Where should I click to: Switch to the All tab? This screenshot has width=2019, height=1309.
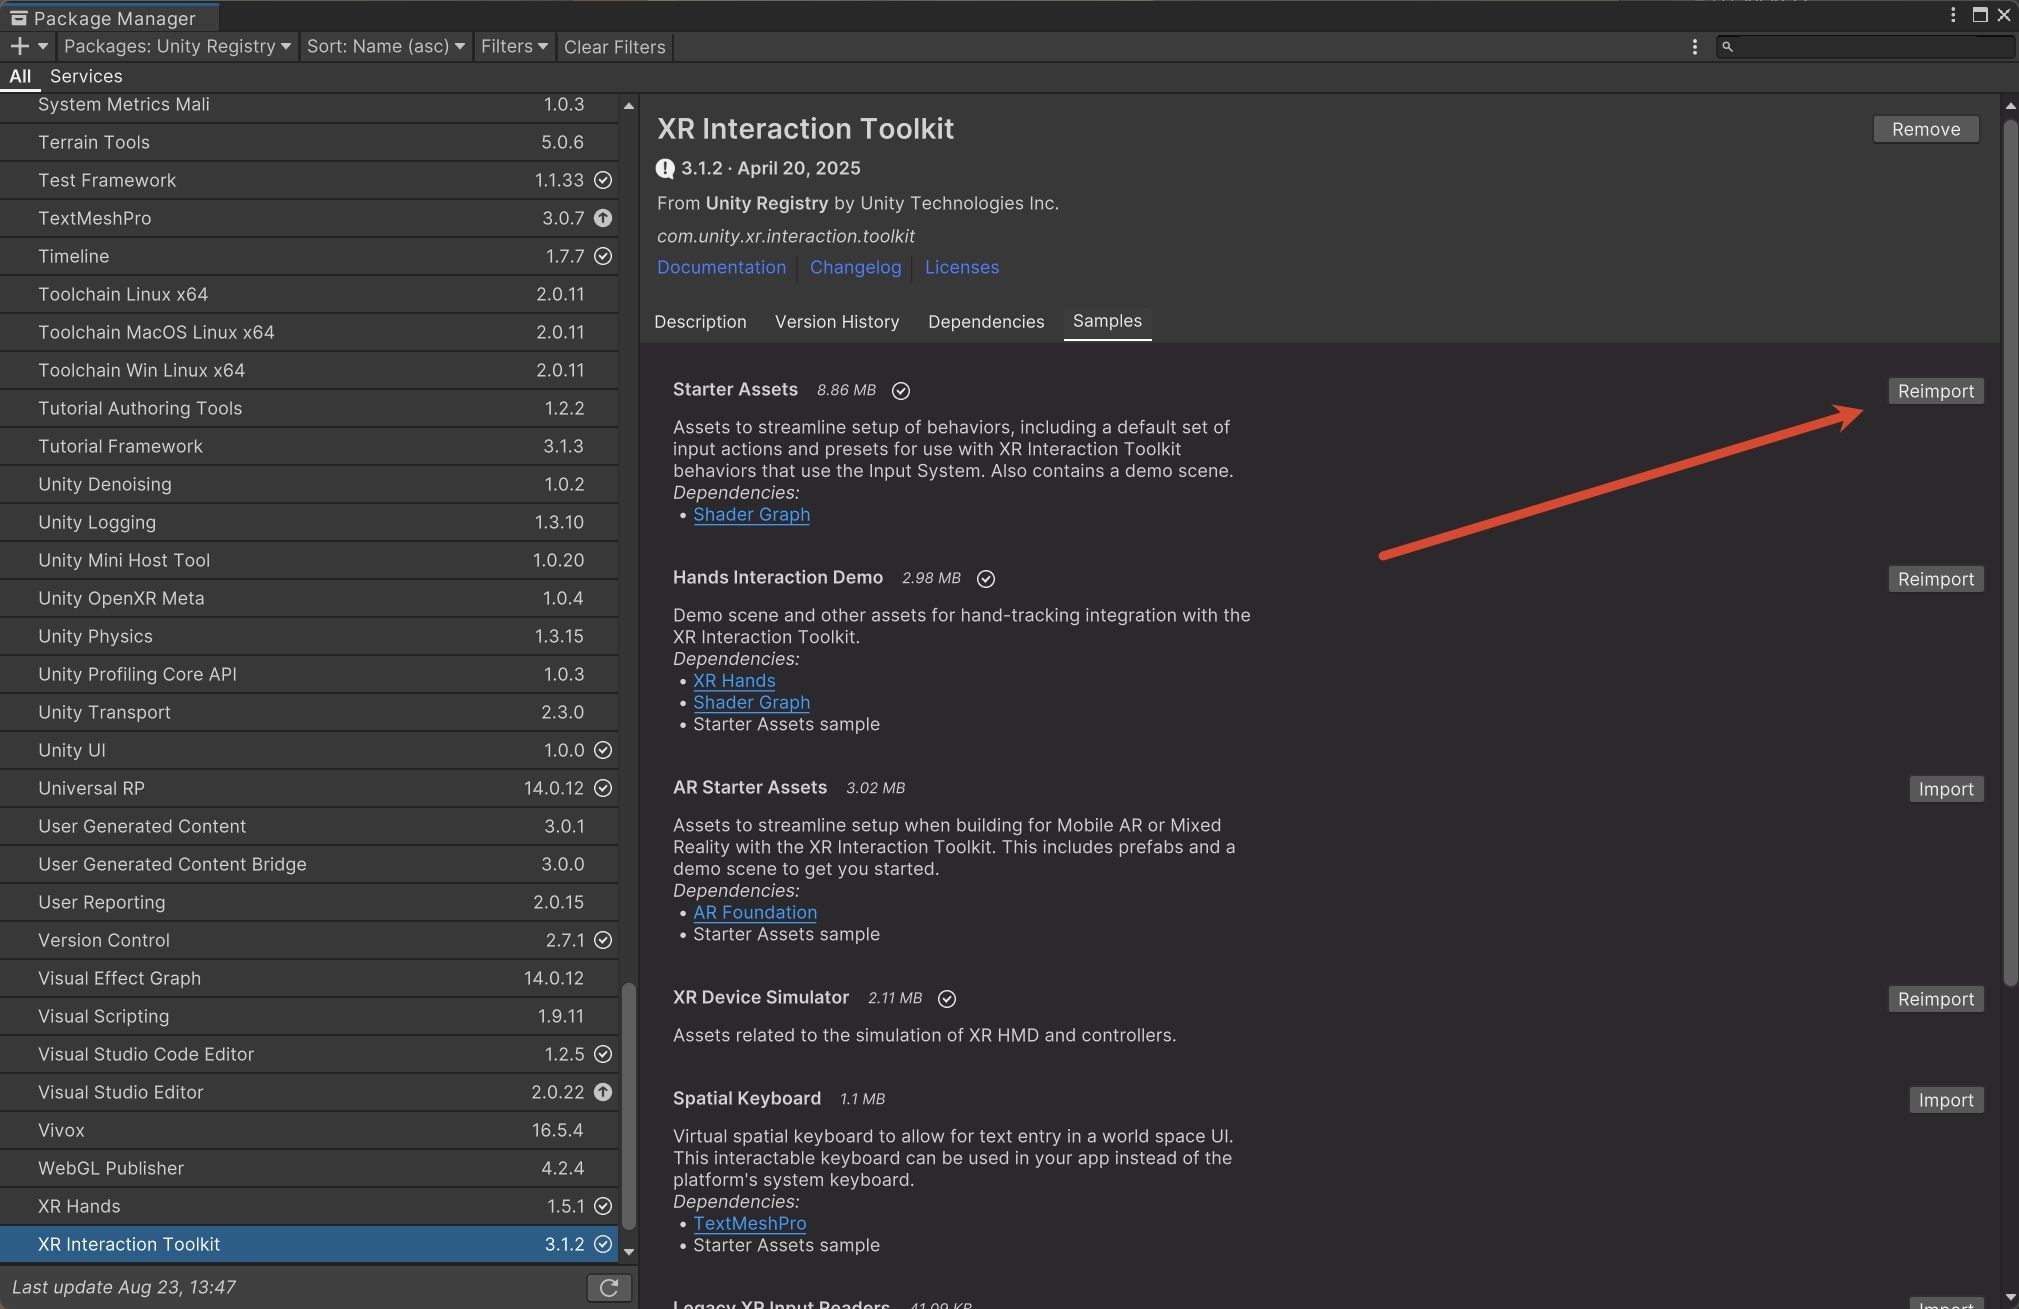pyautogui.click(x=20, y=76)
